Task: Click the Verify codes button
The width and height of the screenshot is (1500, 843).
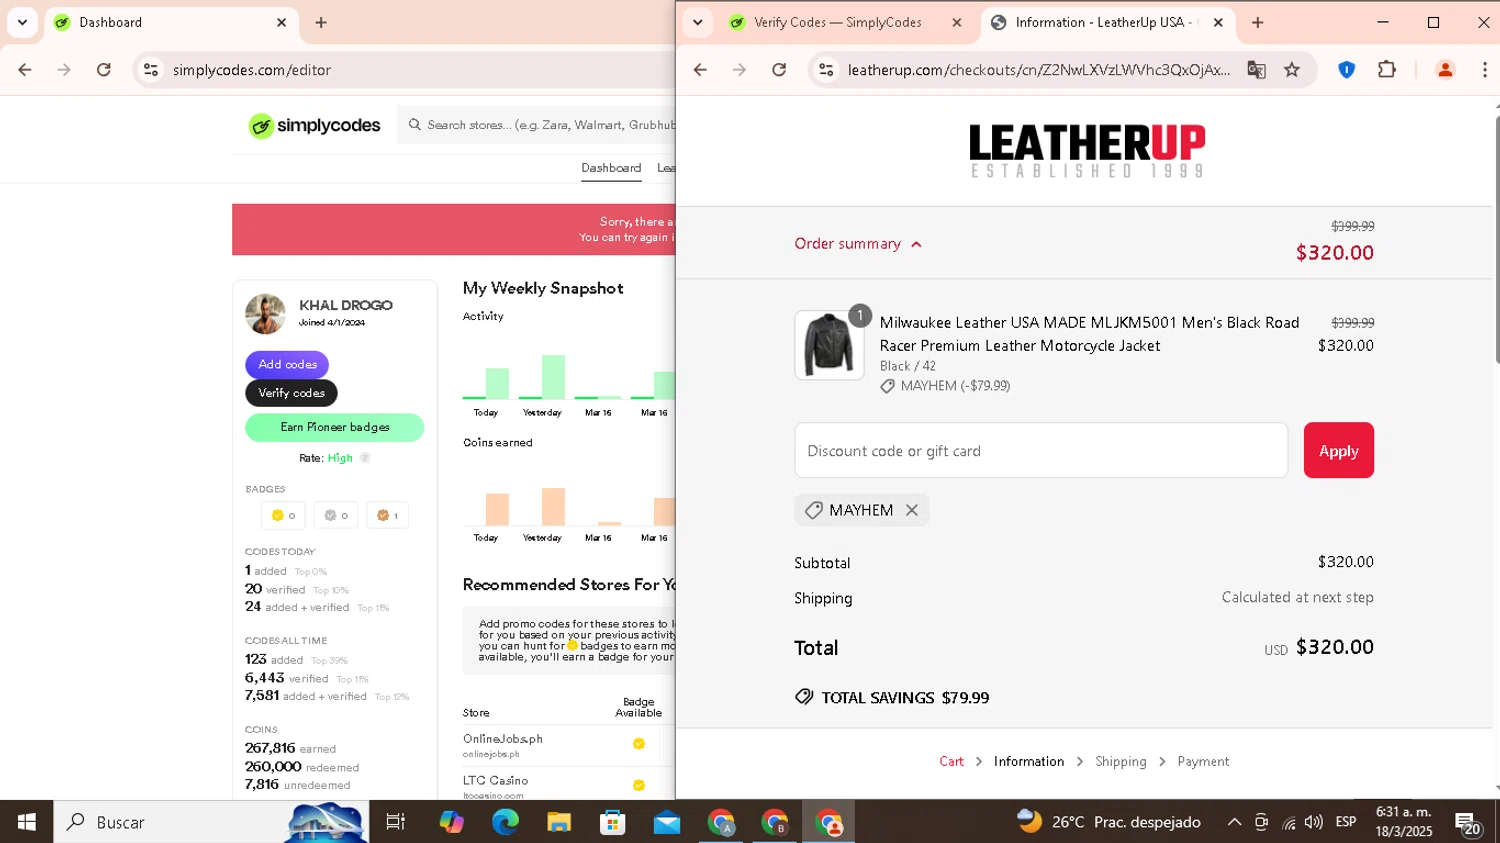Action: (291, 393)
